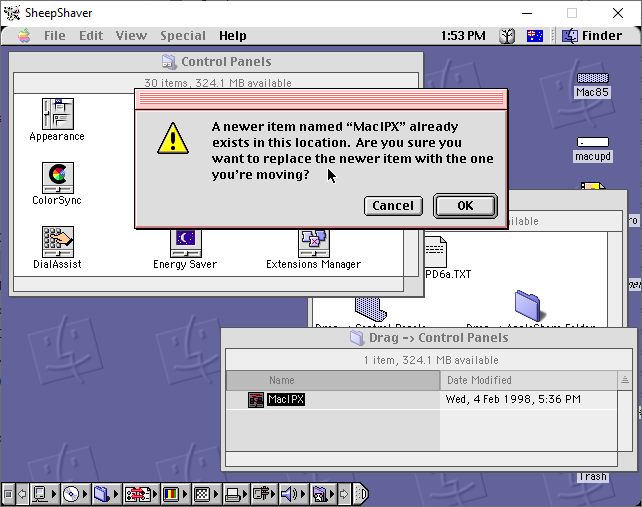Click the menu bar clock

point(463,36)
